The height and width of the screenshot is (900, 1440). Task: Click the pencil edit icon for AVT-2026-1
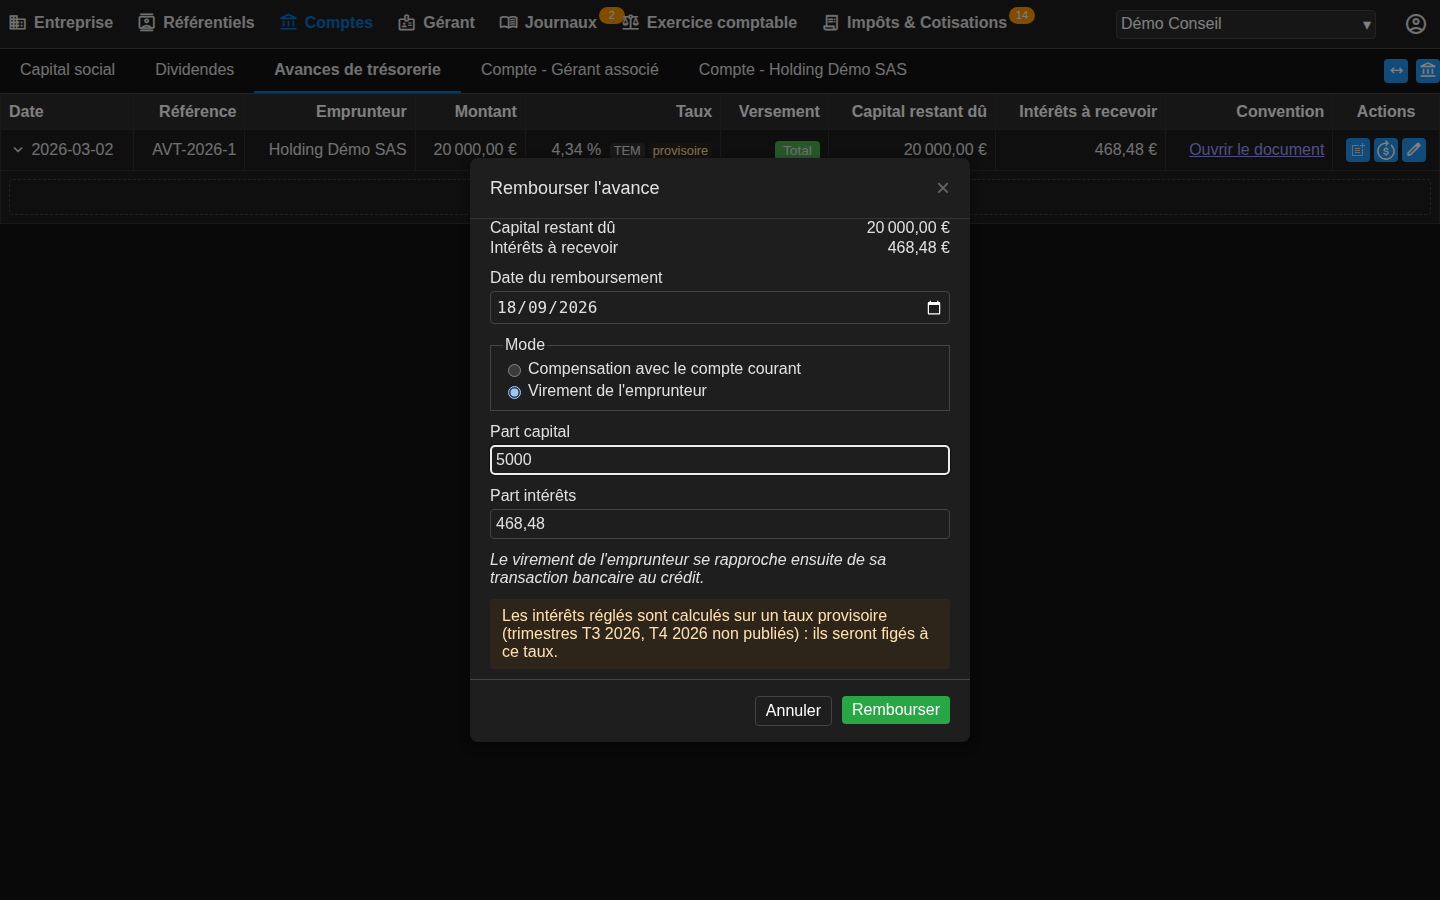[x=1413, y=150]
